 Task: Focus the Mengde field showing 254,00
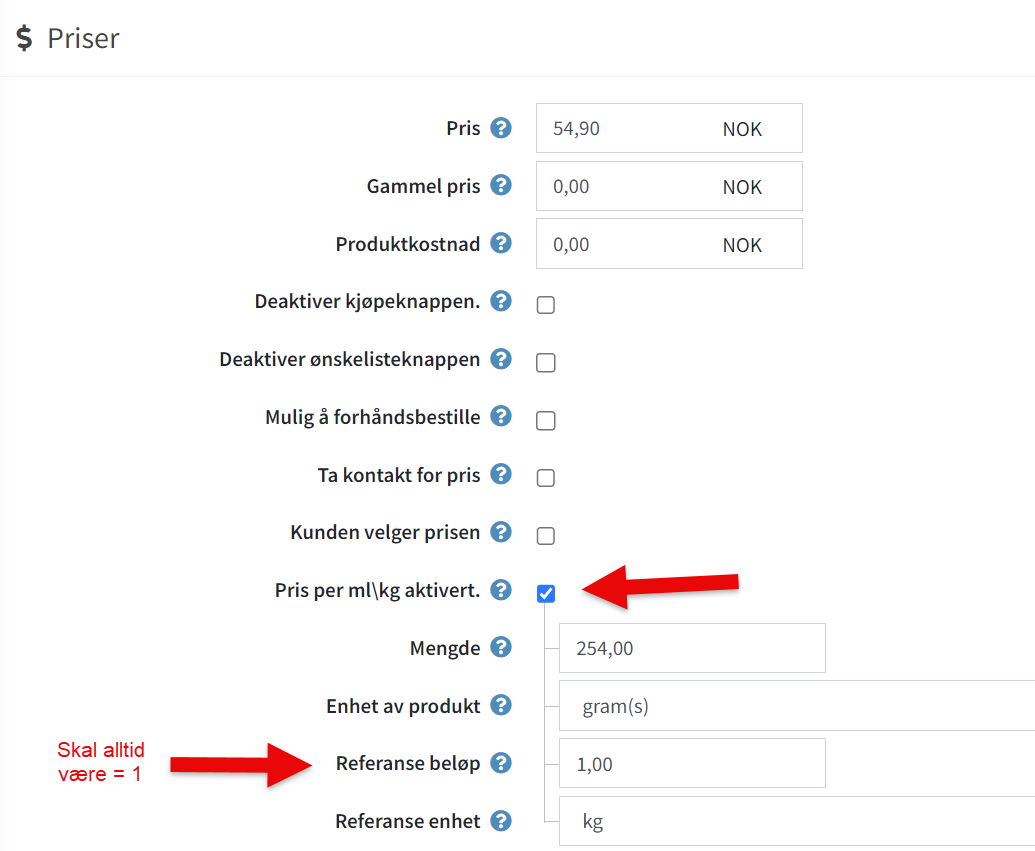(x=691, y=649)
